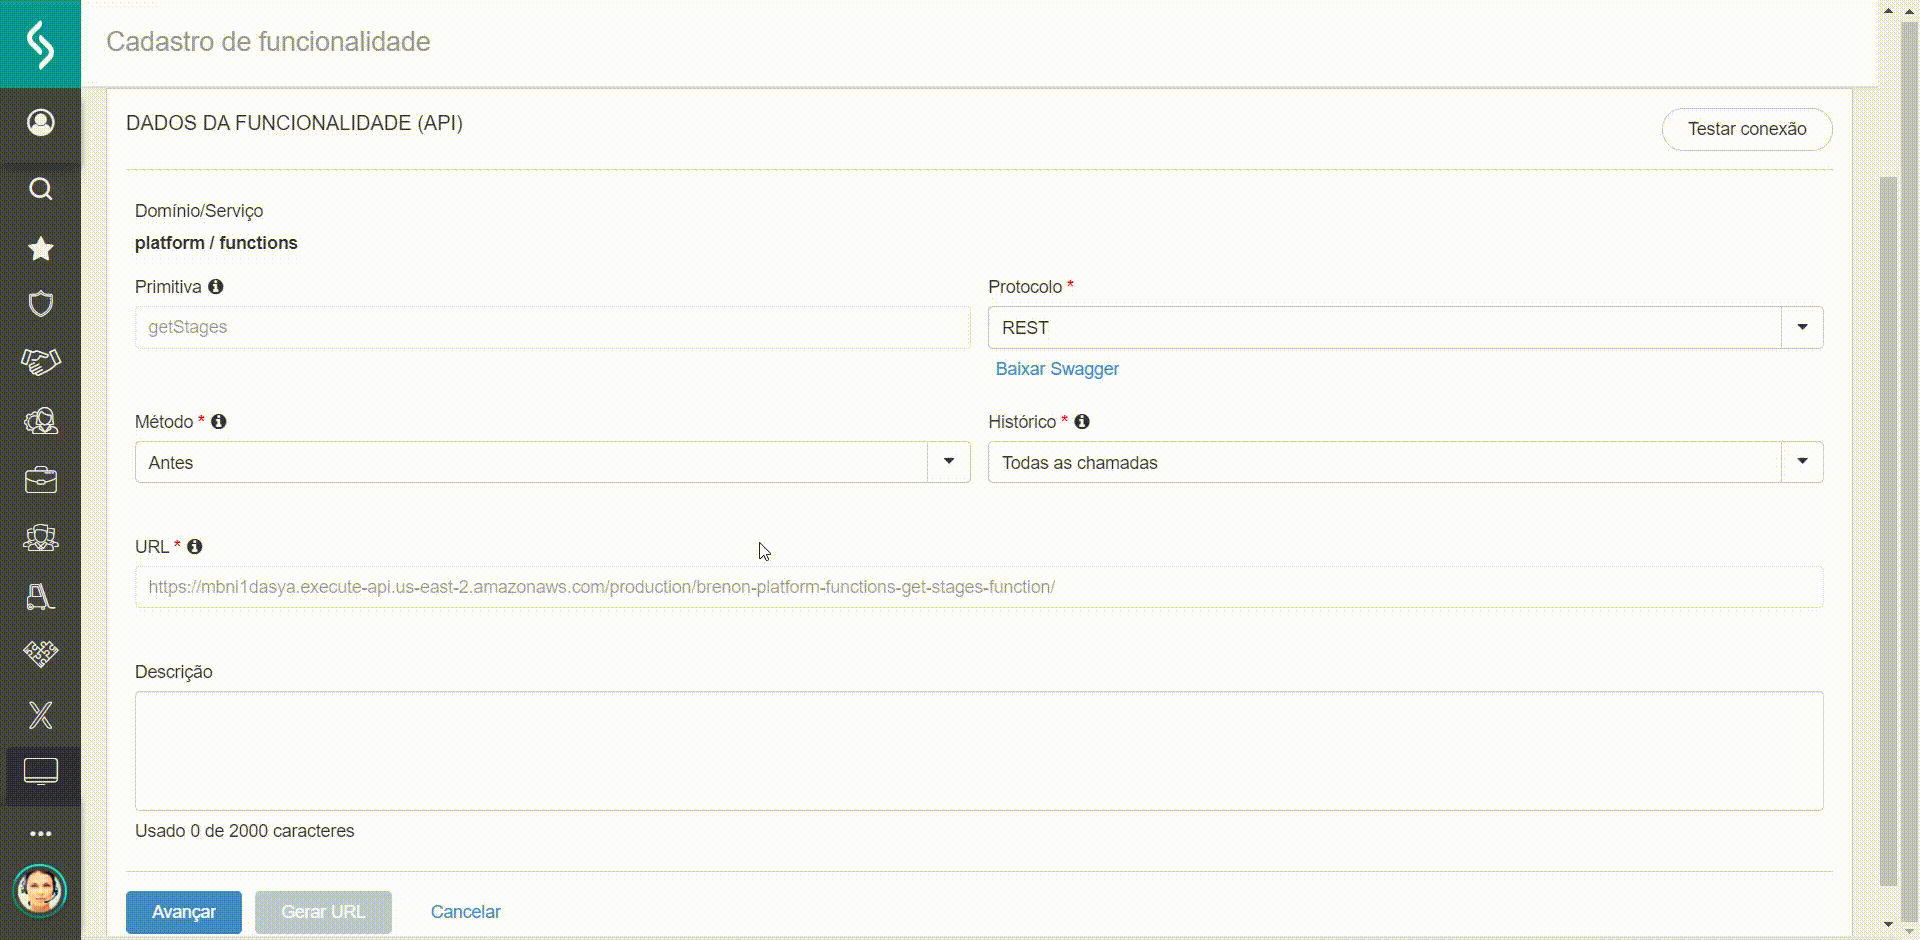Click the 'Descrição' label
This screenshot has height=940, width=1920.
174,672
